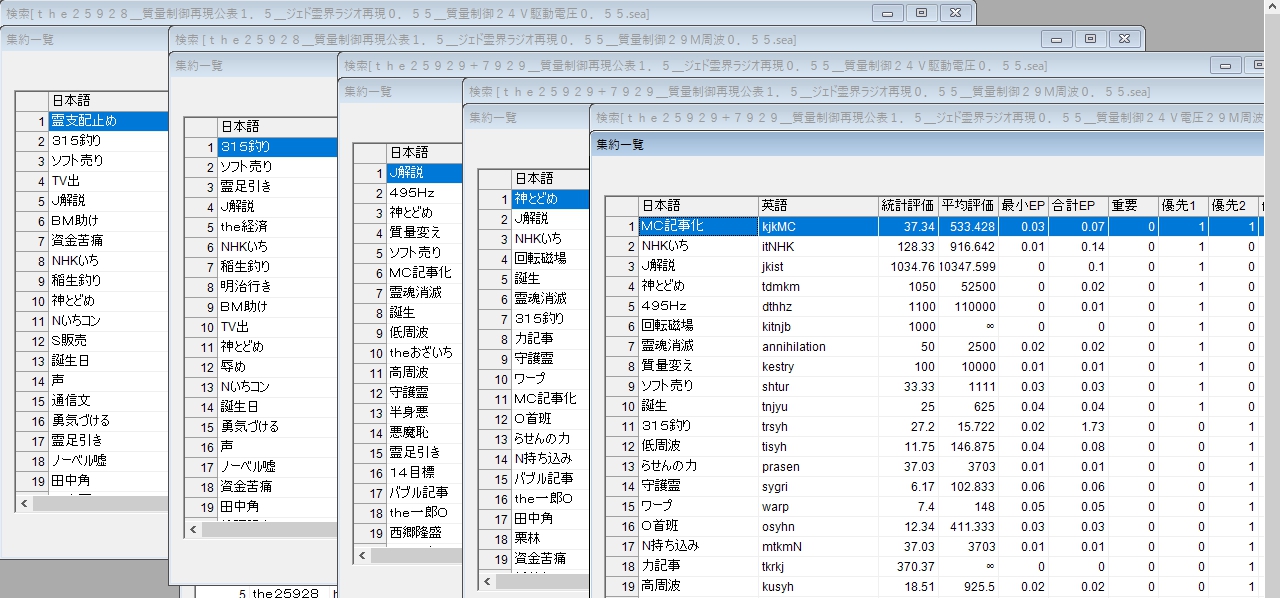The image size is (1280, 598).
Task: Select the kjkMC cell in row 1
Action: tap(816, 226)
